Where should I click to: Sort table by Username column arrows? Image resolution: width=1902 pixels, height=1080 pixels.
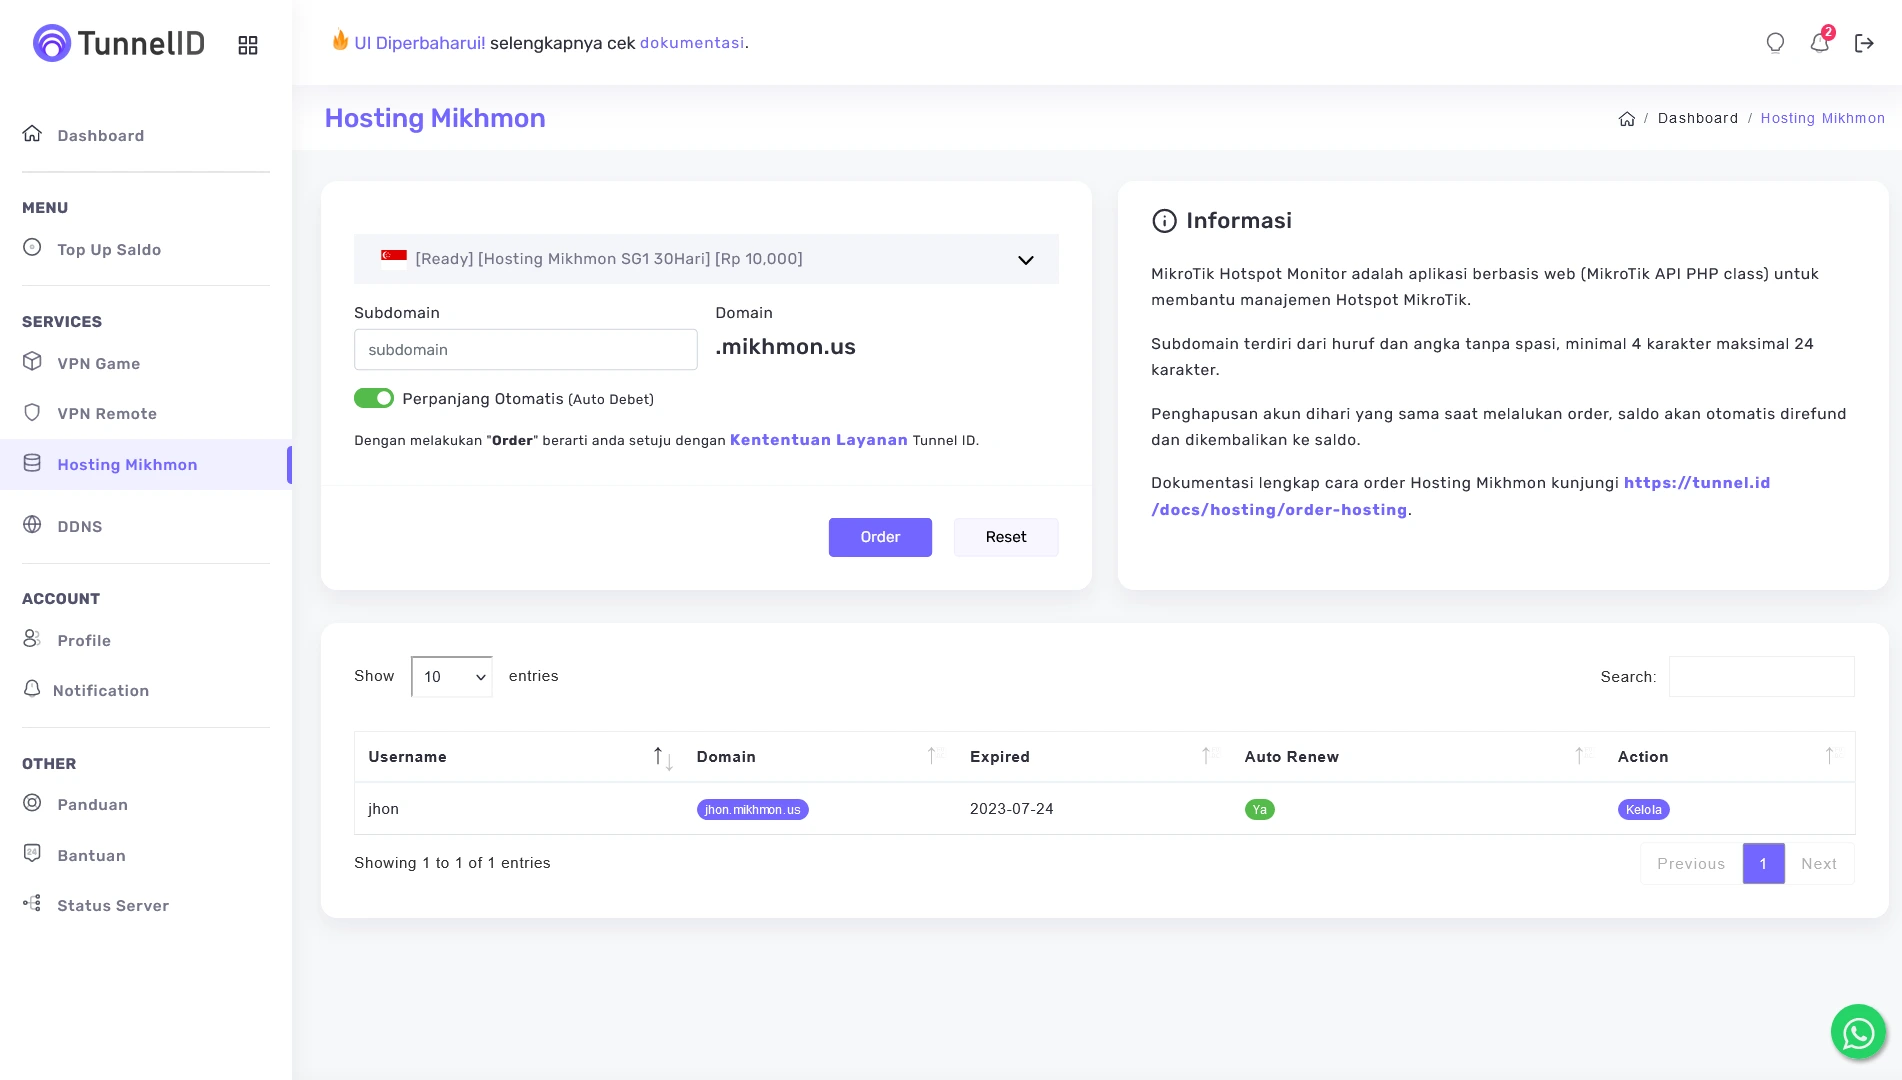coord(663,757)
